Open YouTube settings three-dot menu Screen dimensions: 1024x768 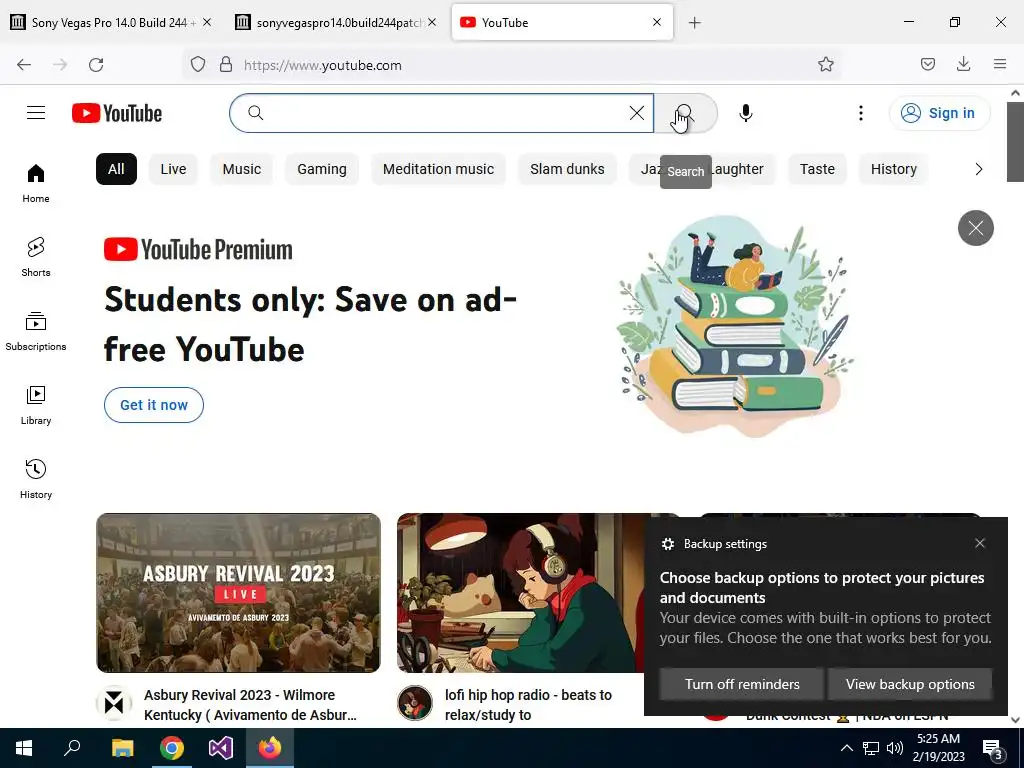coord(861,113)
